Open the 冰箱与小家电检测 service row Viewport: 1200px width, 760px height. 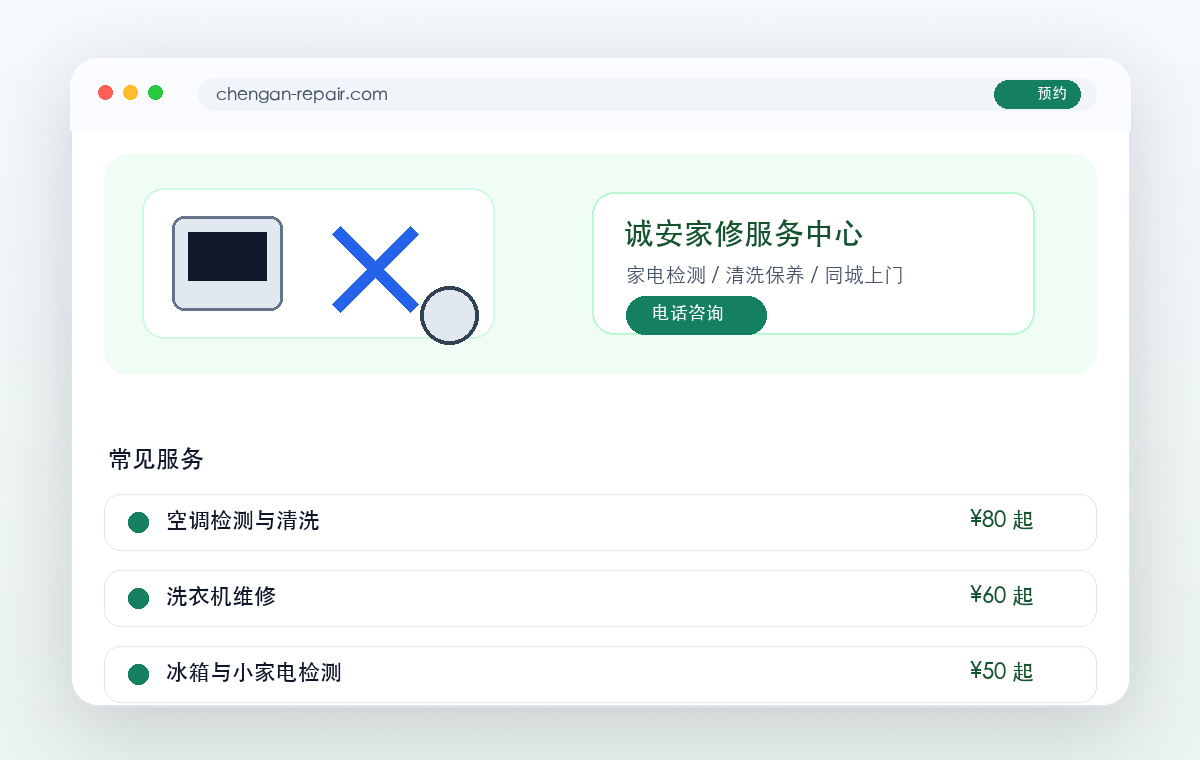600,674
